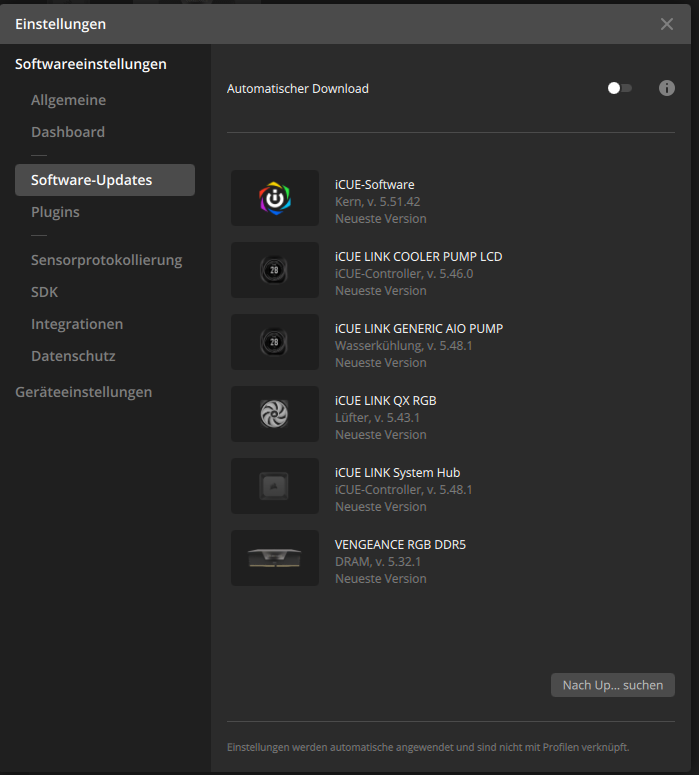The image size is (699, 775).
Task: Click the Nach Up... suchen button
Action: [612, 685]
